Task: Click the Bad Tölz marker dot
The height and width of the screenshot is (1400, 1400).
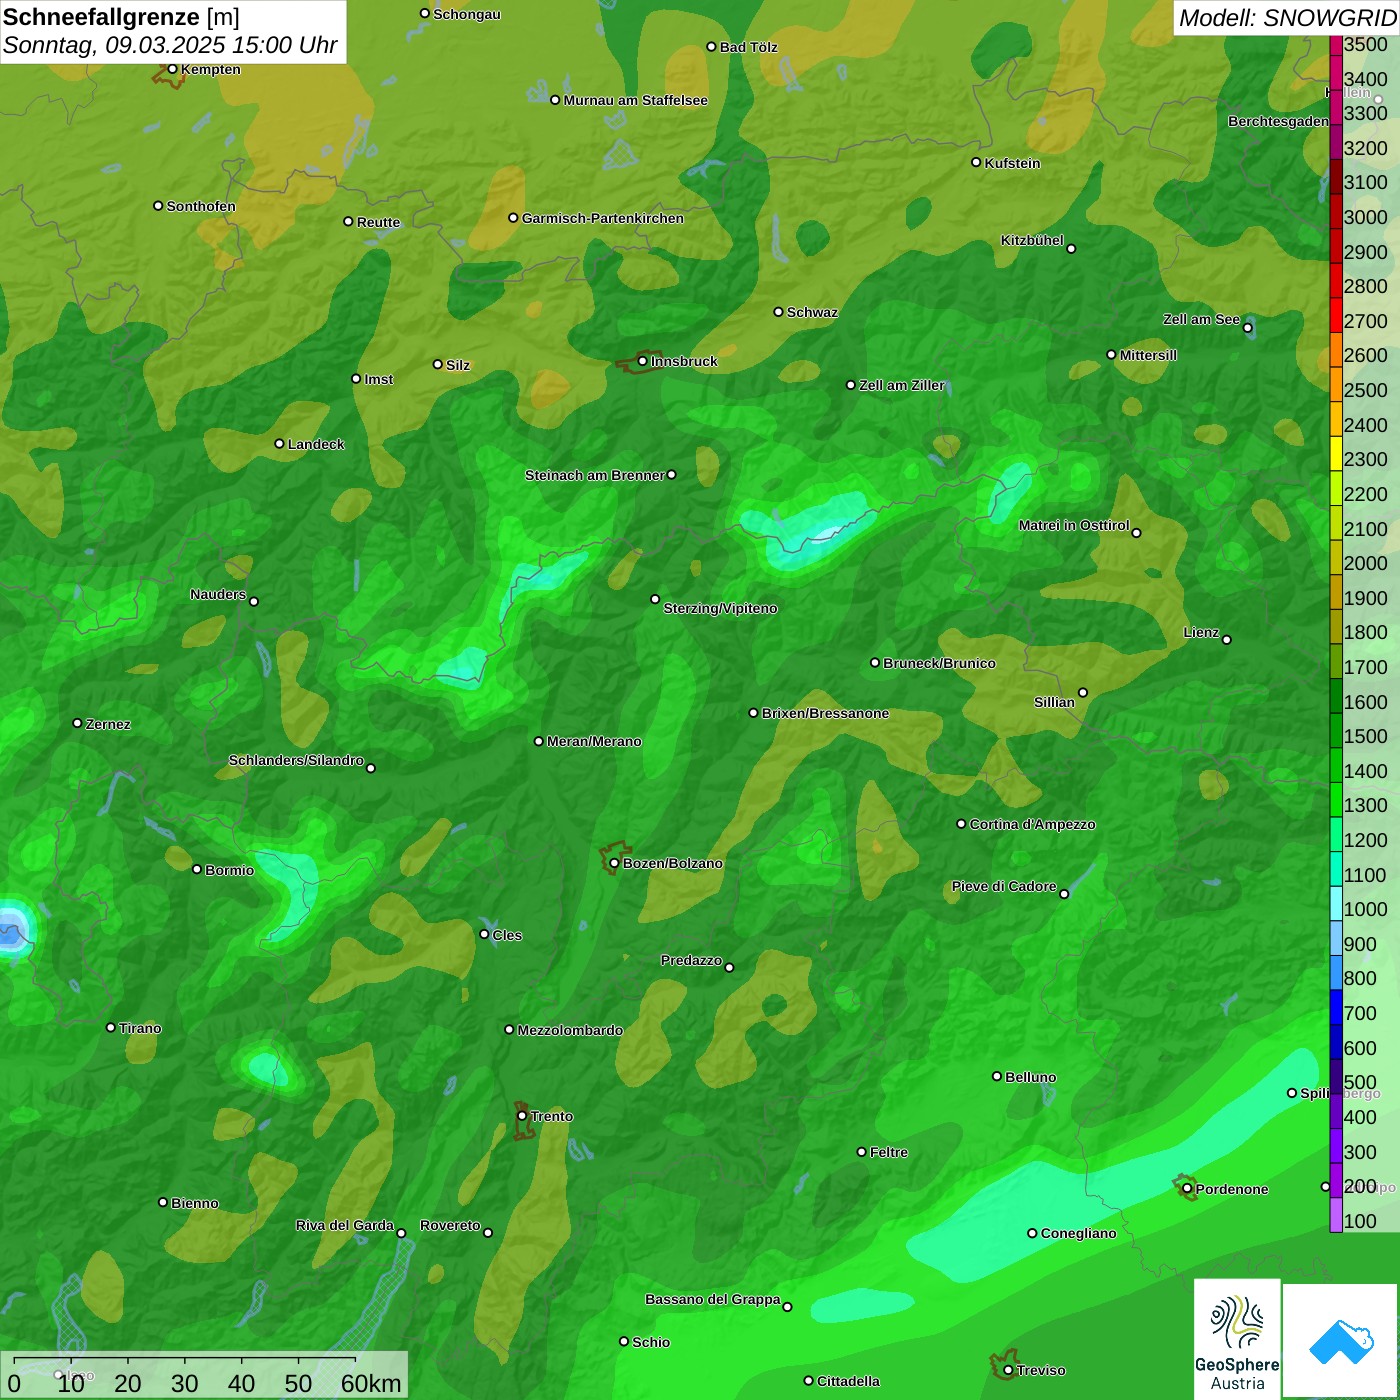Action: coord(711,47)
